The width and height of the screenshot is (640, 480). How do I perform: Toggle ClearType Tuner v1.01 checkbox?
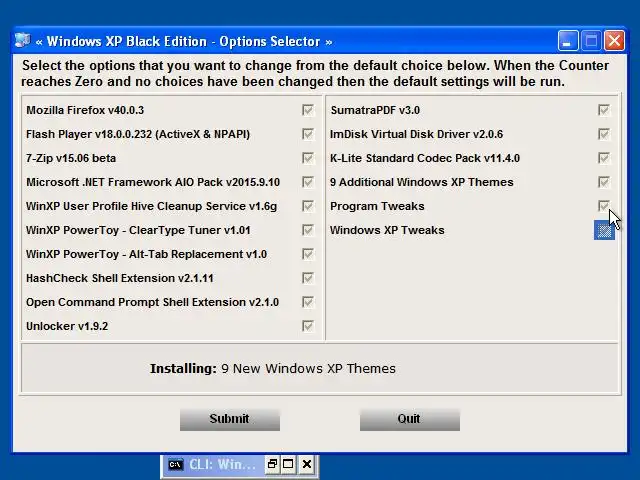(x=308, y=230)
